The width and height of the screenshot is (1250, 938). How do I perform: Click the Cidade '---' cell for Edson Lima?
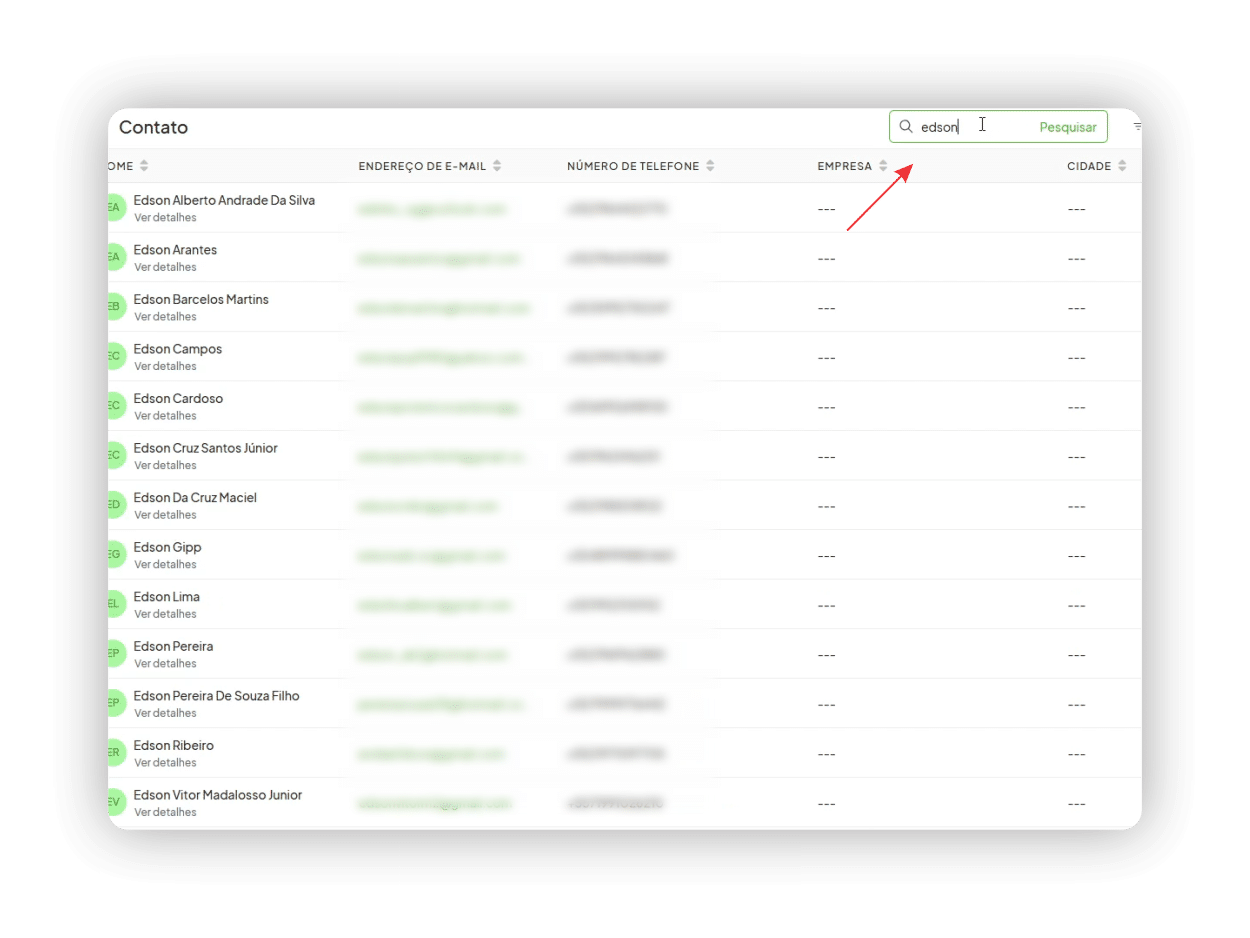tap(1076, 606)
